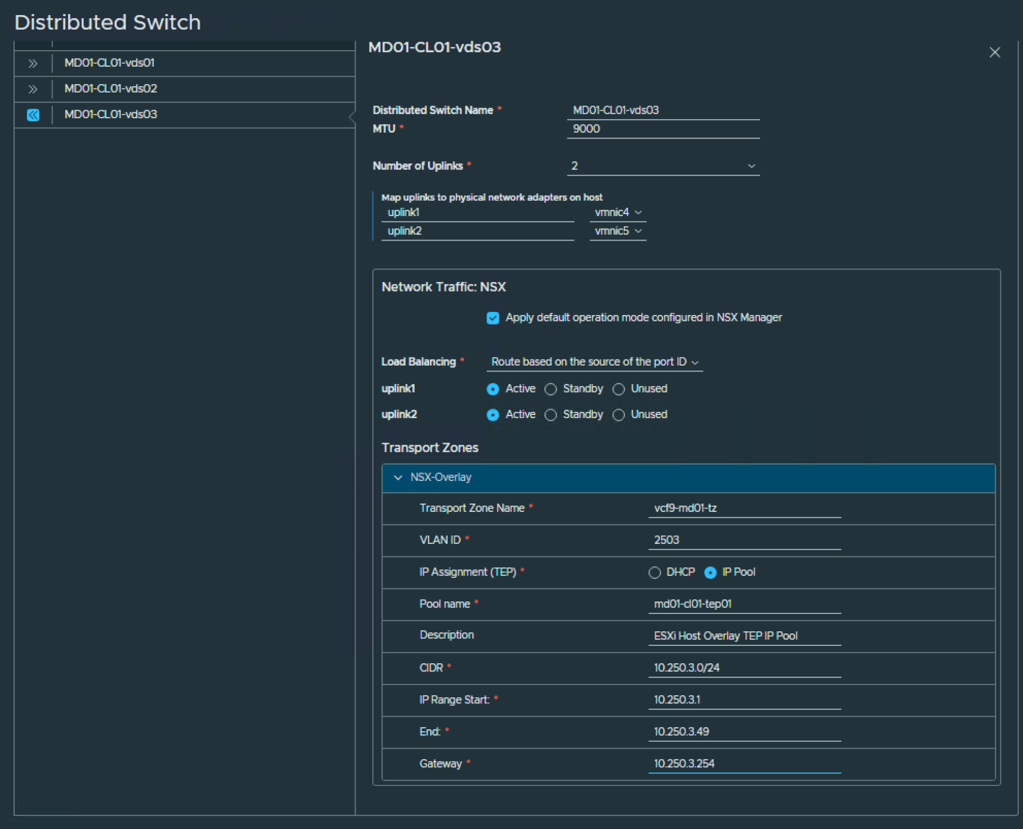Toggle Apply default operation mode checkbox

(x=493, y=318)
